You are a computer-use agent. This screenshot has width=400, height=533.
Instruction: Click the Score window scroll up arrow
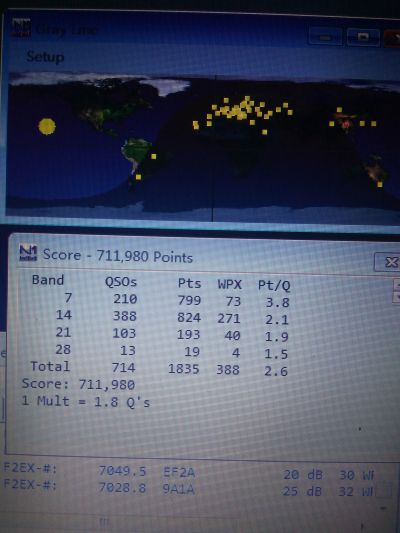click(396, 285)
